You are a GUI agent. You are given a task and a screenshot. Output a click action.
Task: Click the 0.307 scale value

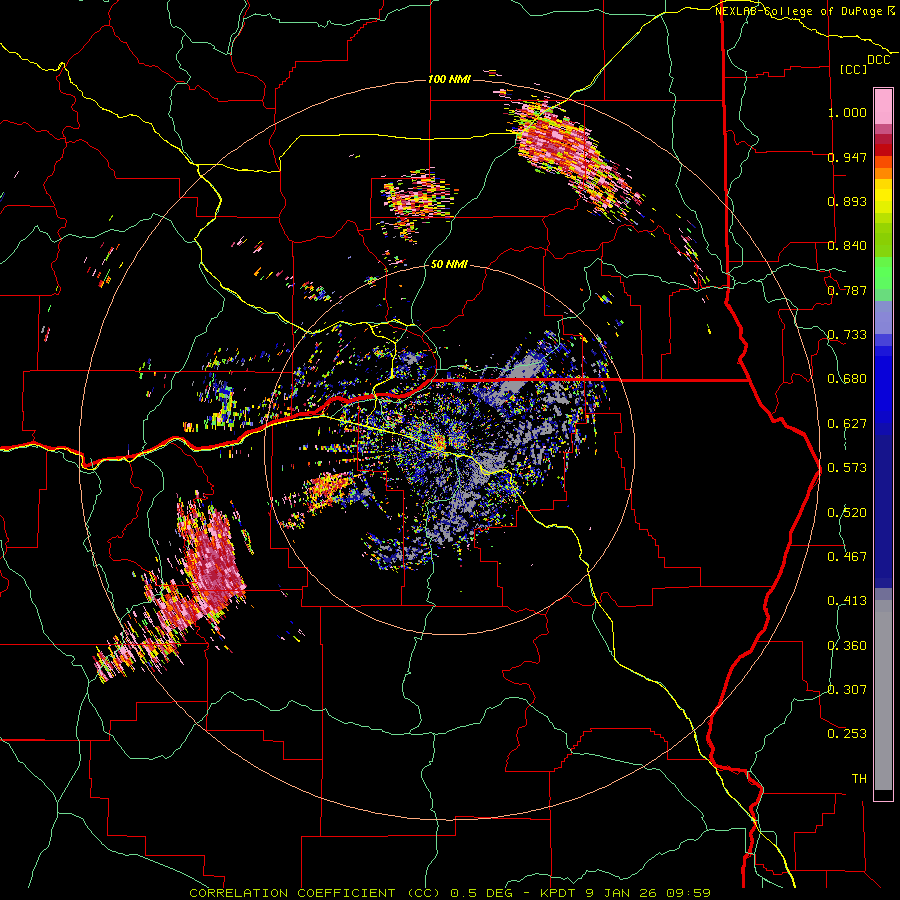coord(847,690)
